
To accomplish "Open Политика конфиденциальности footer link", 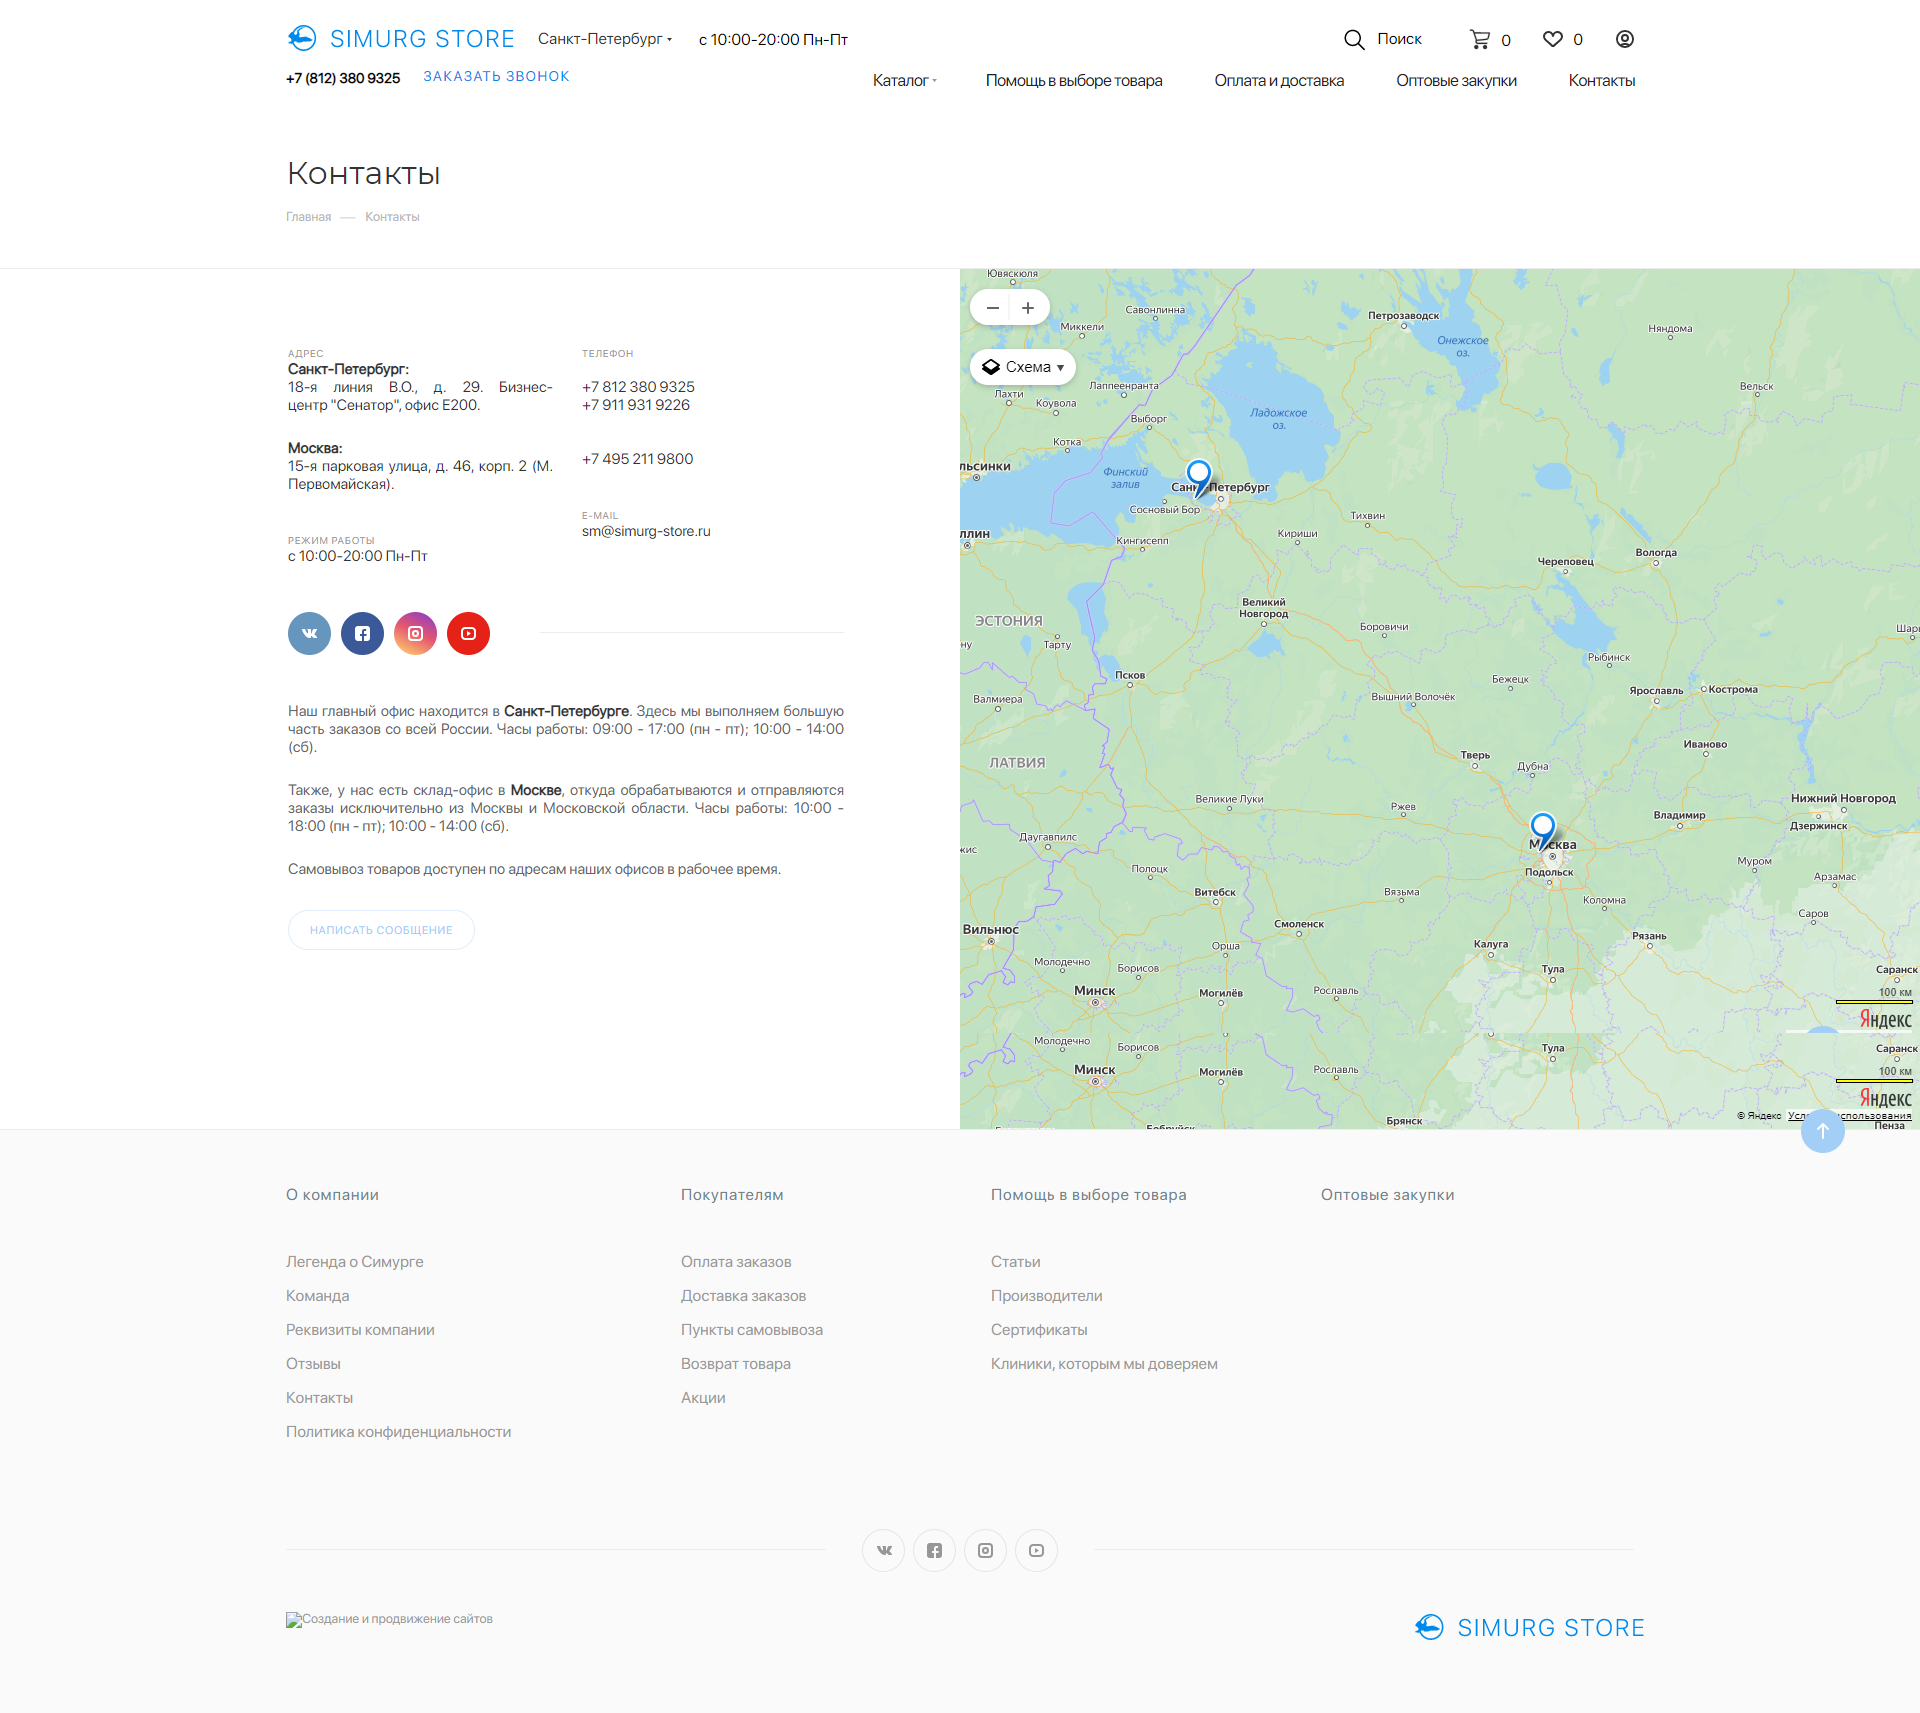I will 398,1432.
